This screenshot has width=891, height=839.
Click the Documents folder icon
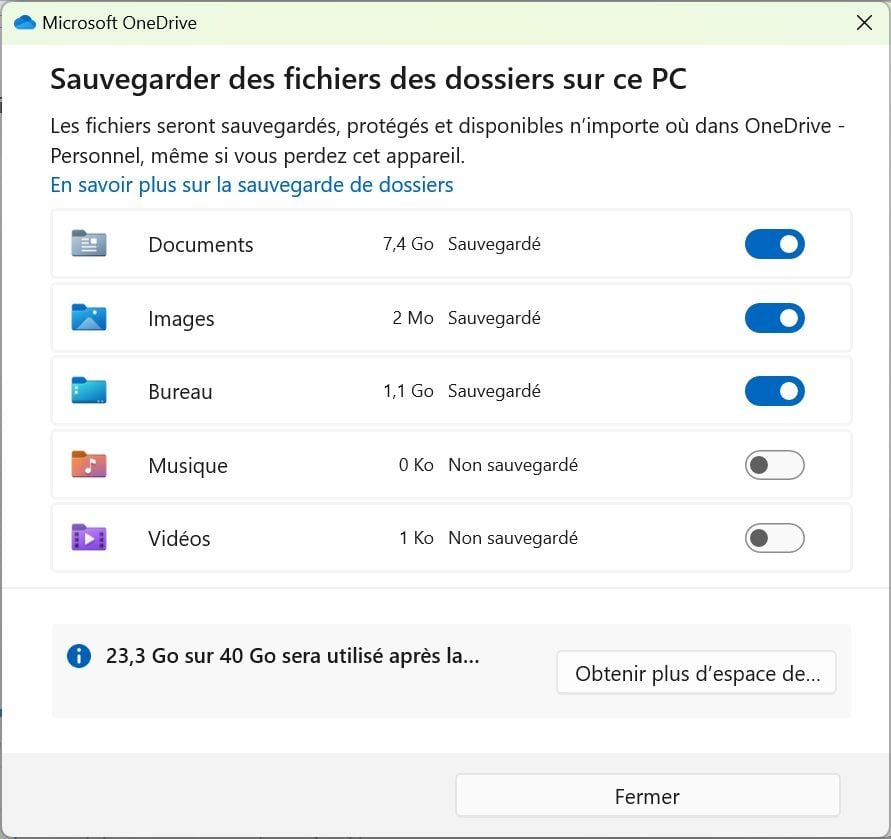[89, 244]
